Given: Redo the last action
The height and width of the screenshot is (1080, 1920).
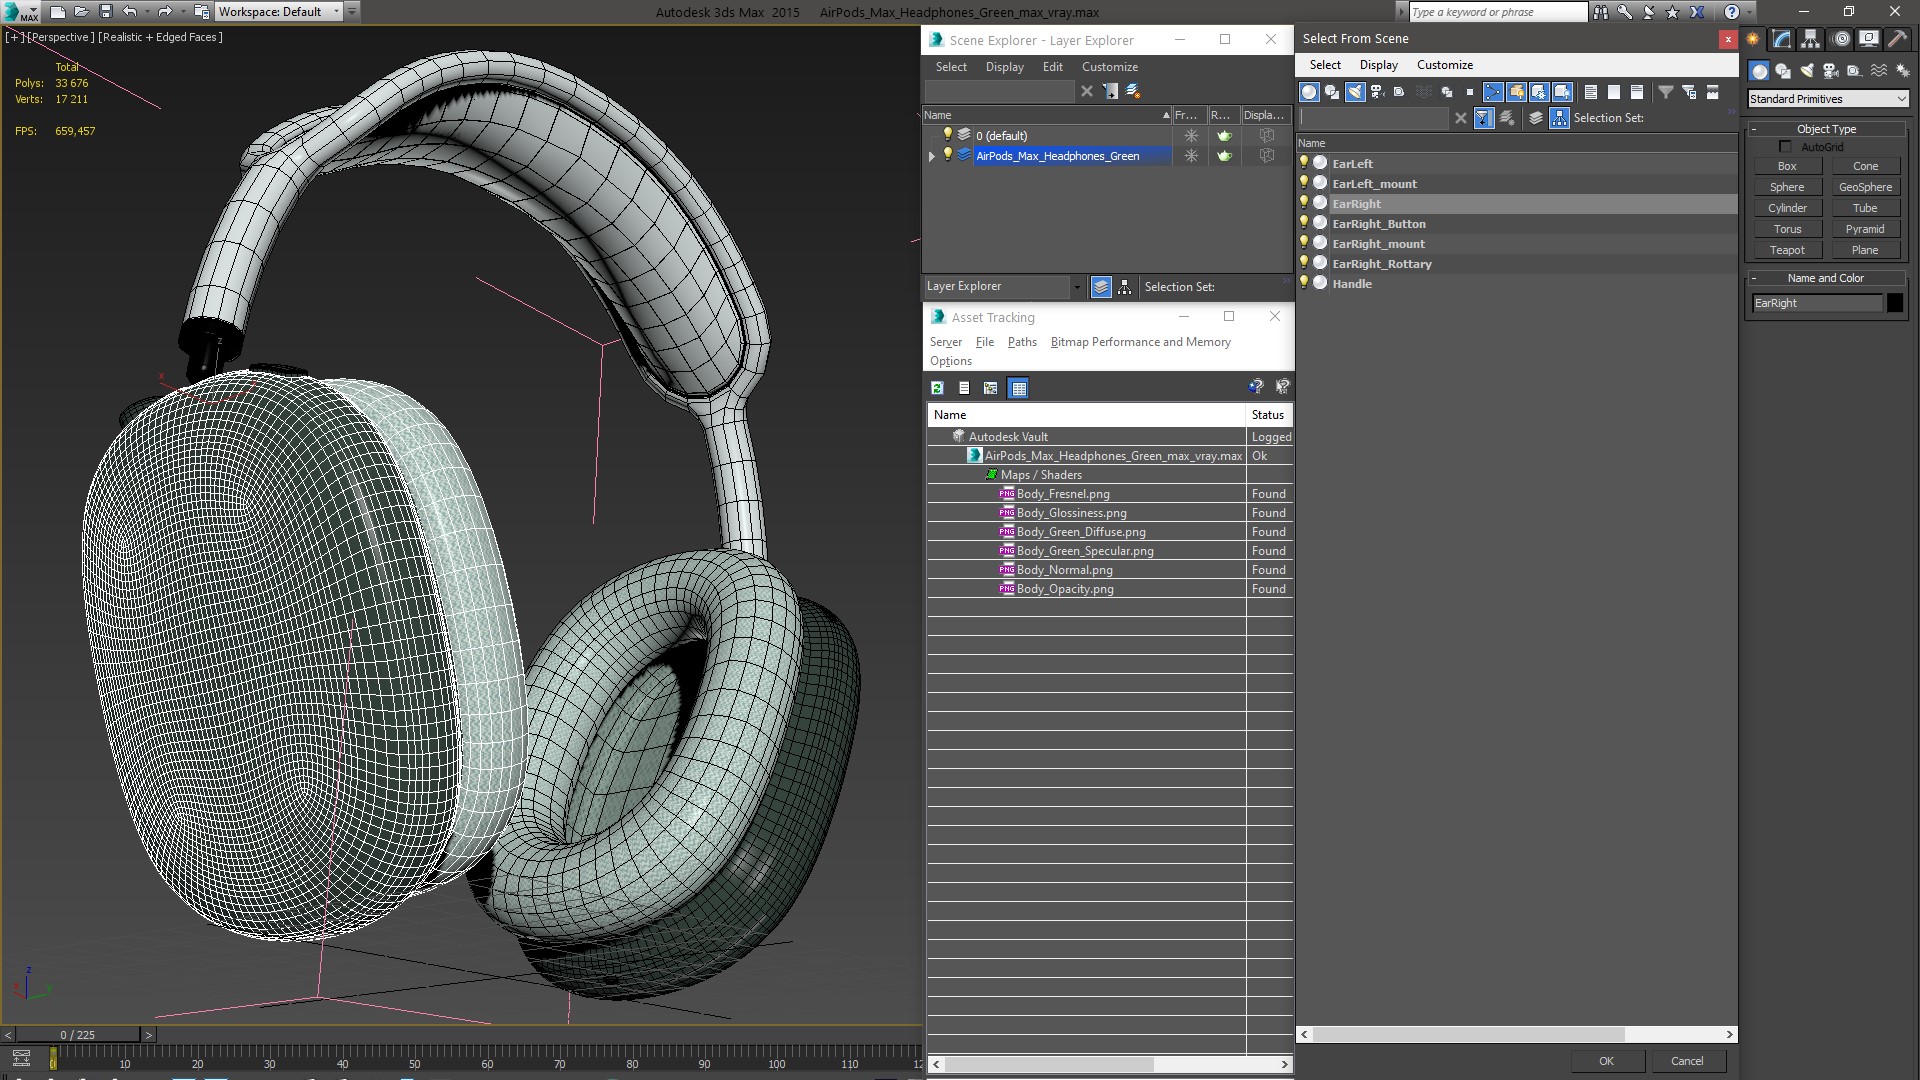Looking at the screenshot, I should pyautogui.click(x=165, y=12).
